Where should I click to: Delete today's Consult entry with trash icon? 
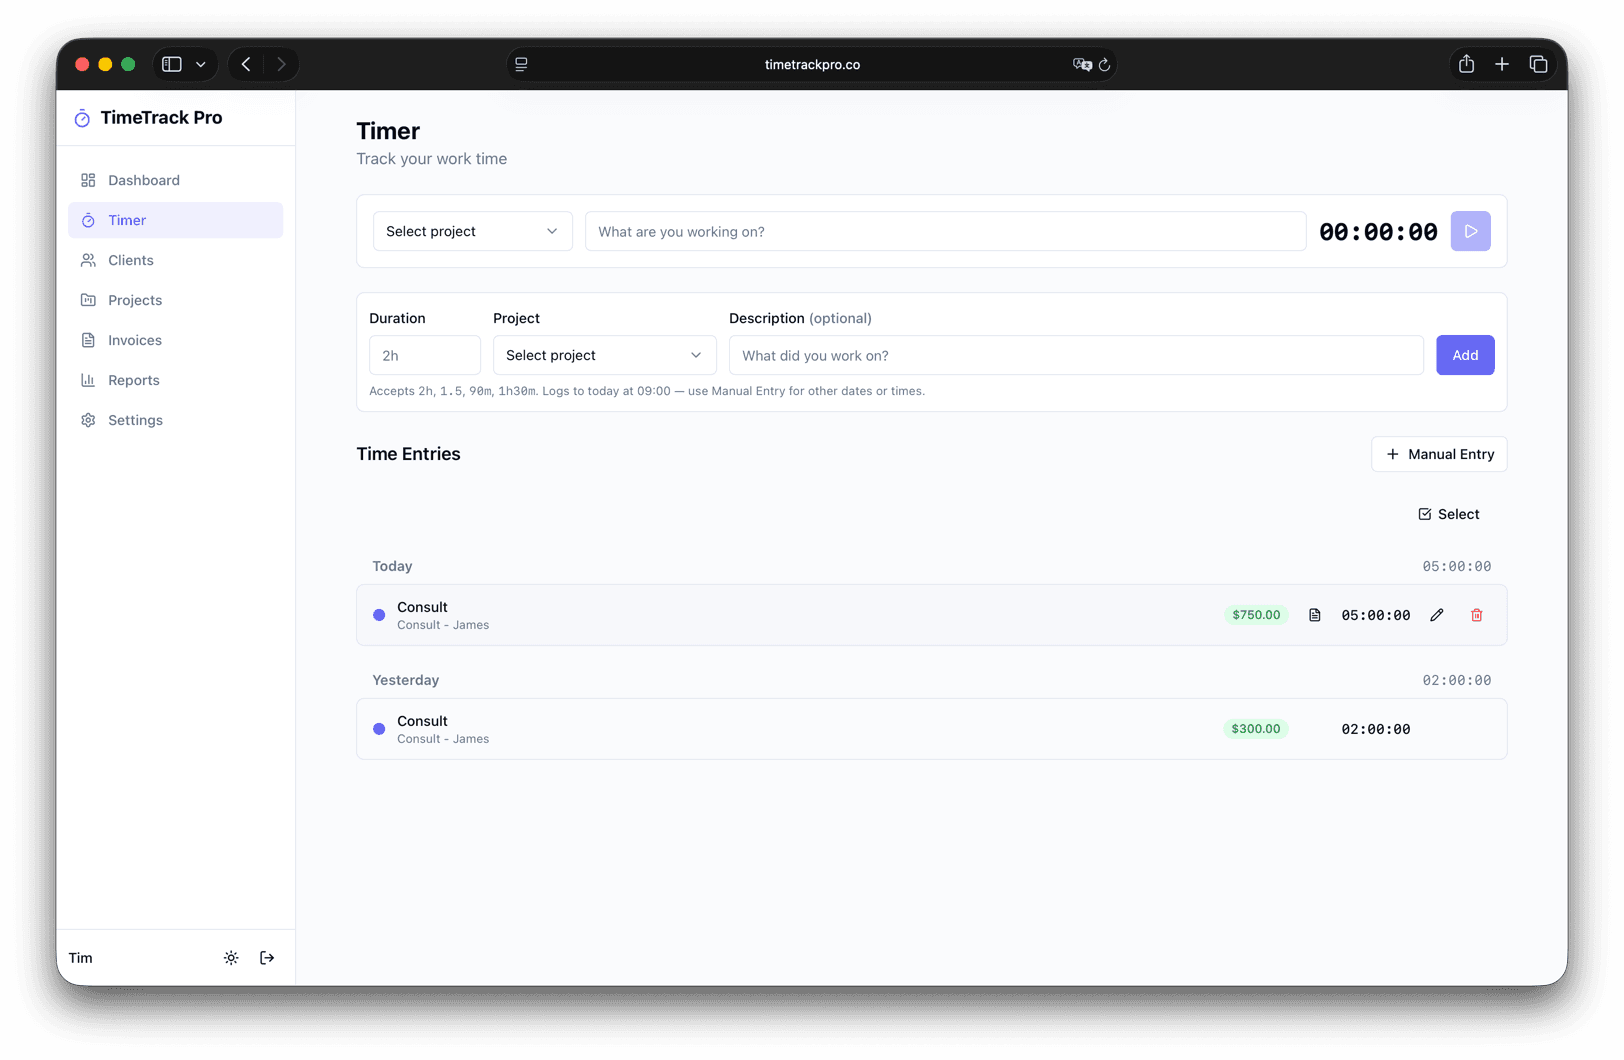click(x=1477, y=615)
